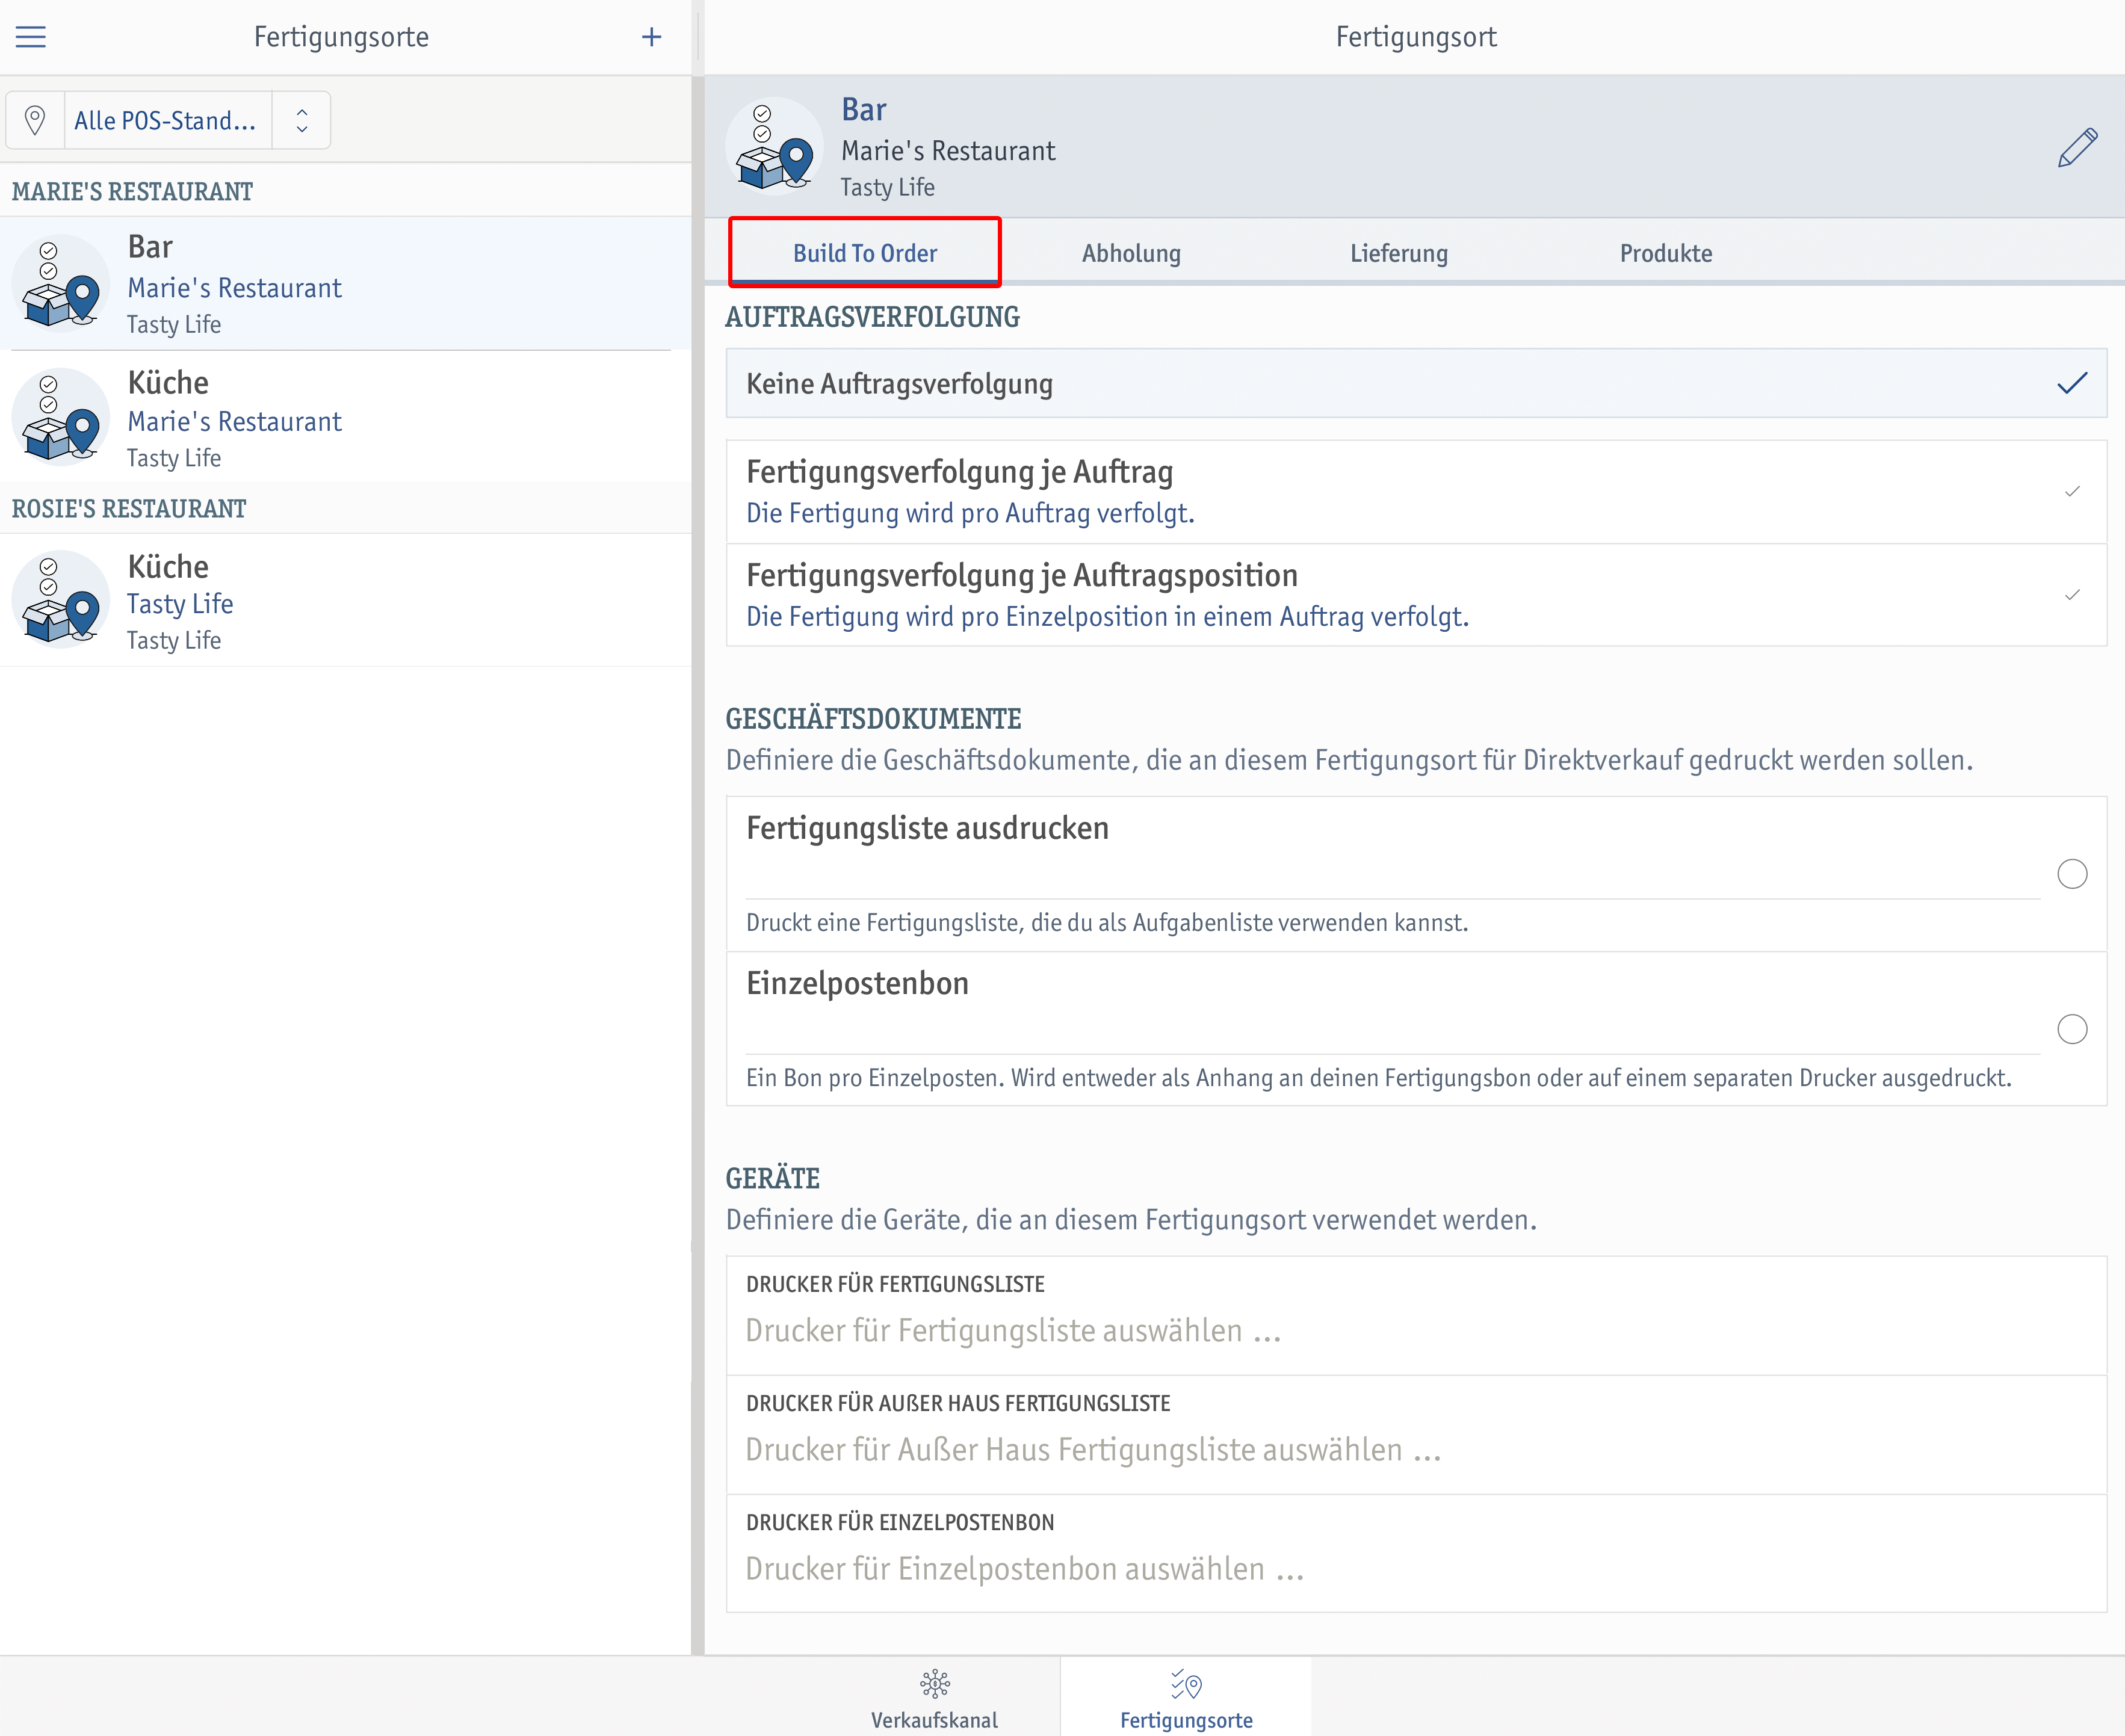Open the hamburger menu
Viewport: 2125px width, 1736px height.
31,37
